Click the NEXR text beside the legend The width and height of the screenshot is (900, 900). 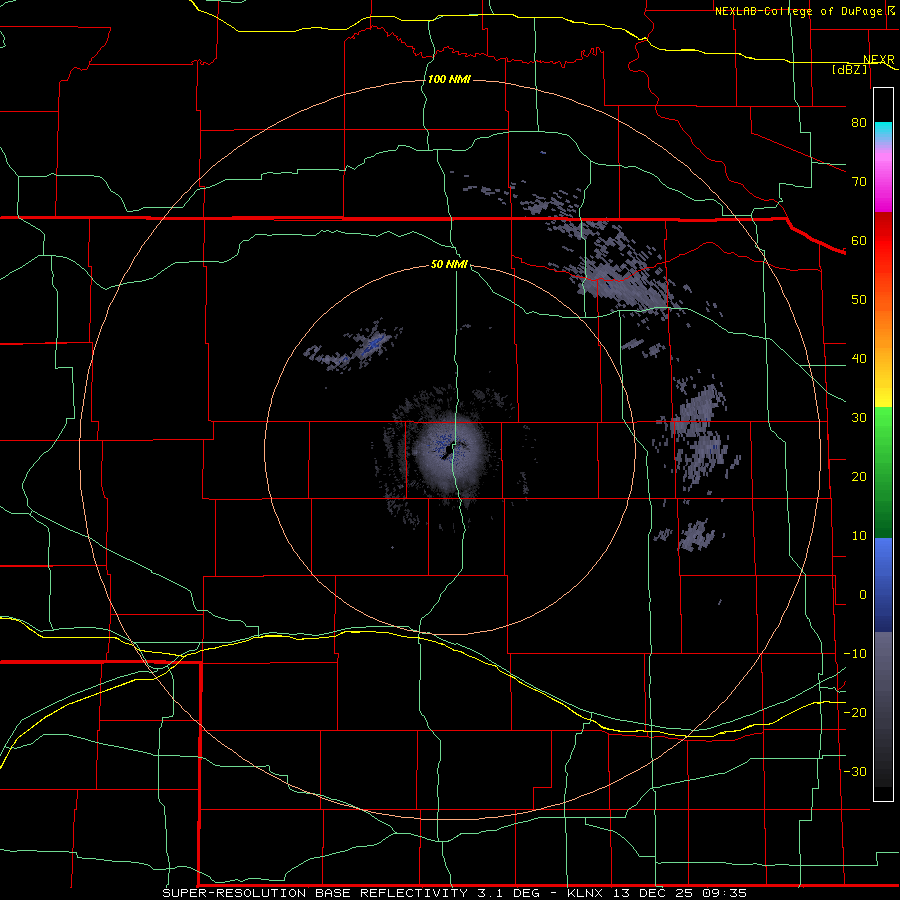click(879, 59)
